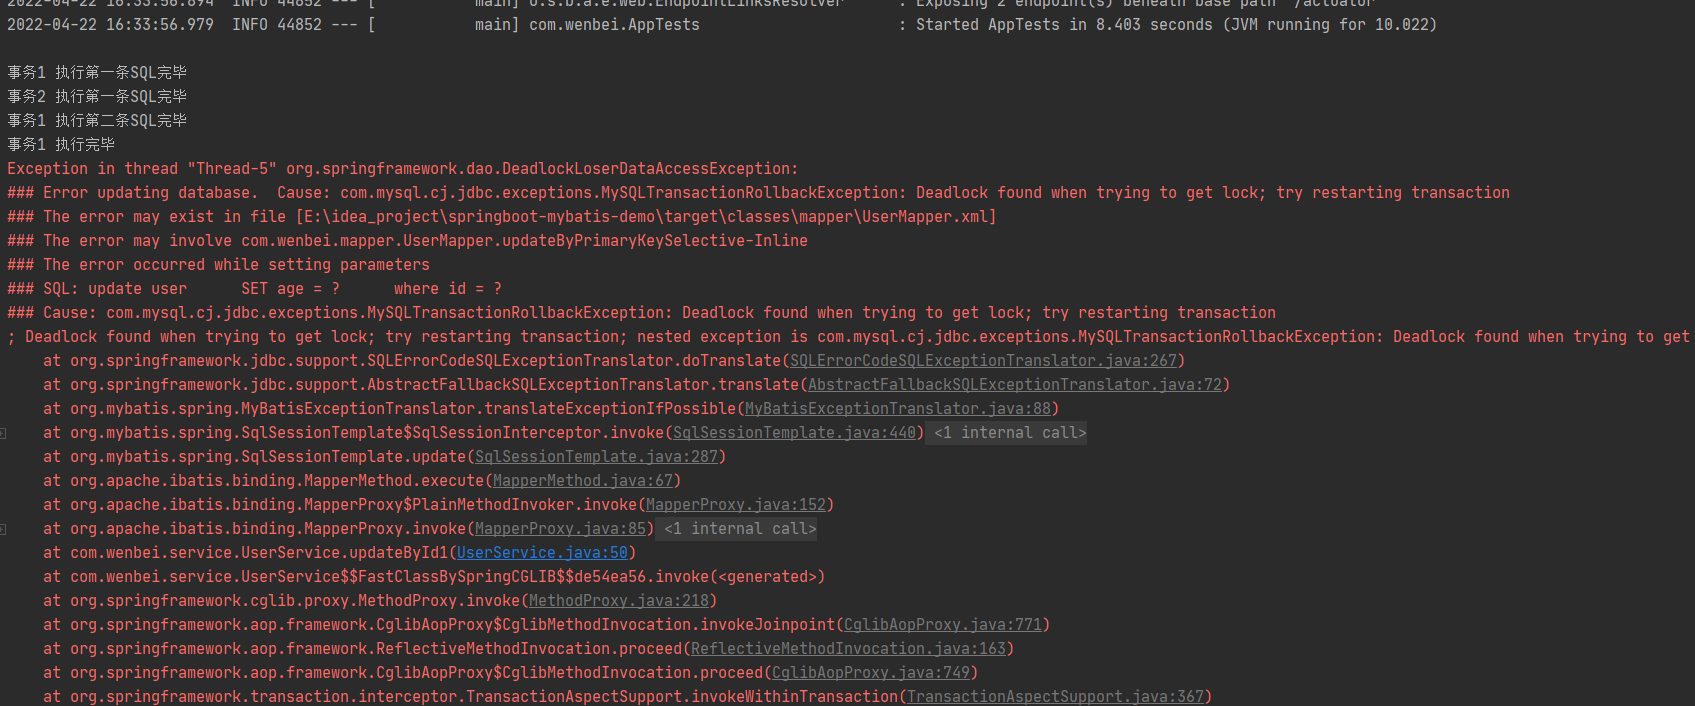Open AbstractFallbackSQLExceptionTranslator.java:72 link
Viewport: 1695px width, 706px height.
(x=1014, y=385)
